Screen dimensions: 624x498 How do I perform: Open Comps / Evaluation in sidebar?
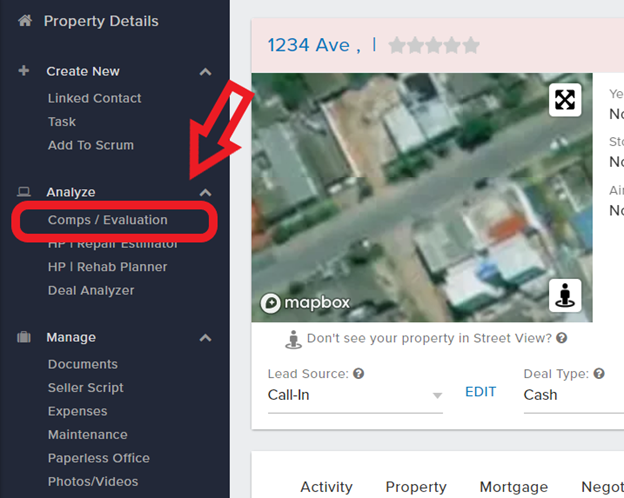tap(107, 220)
